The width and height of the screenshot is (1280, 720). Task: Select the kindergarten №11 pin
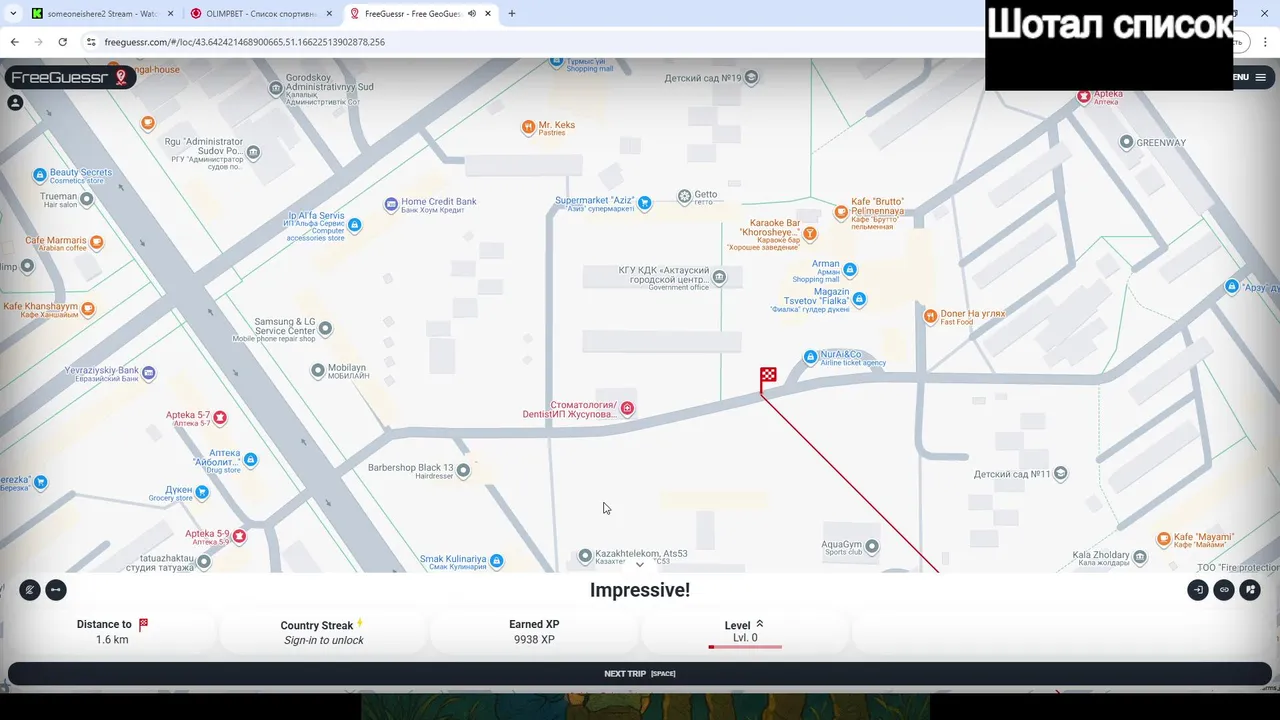pos(1061,474)
